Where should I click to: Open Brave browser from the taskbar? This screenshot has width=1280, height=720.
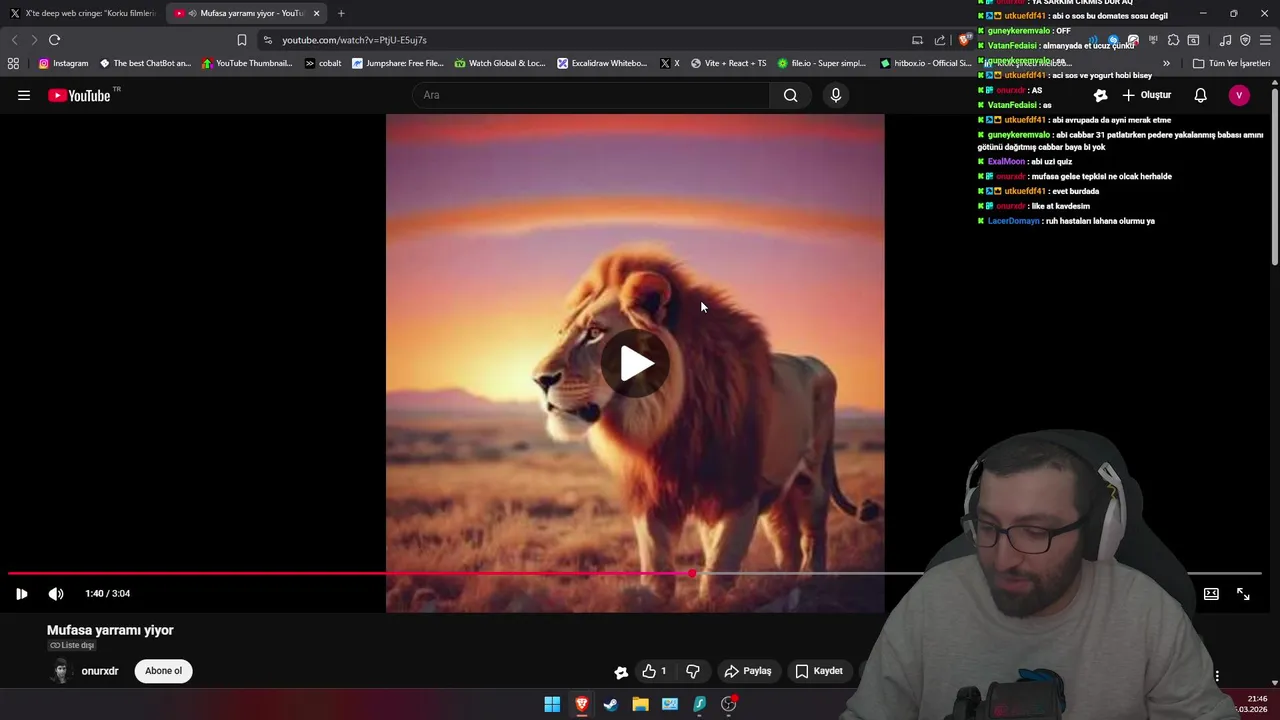(581, 704)
